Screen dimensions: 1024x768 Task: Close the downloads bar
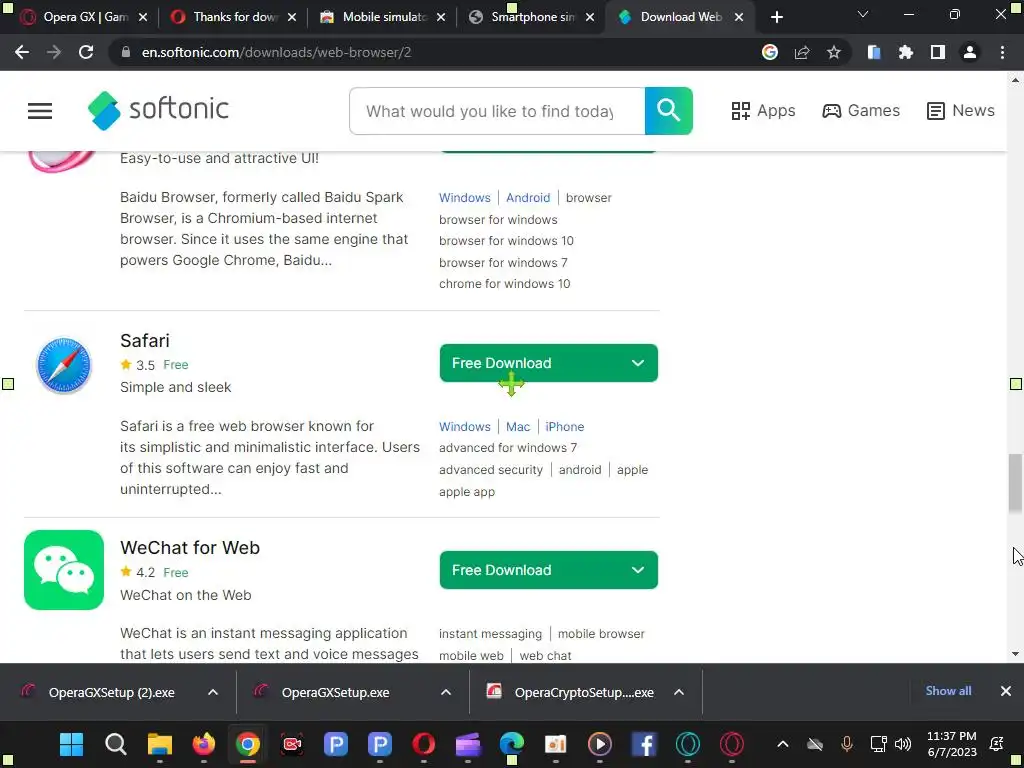pyautogui.click(x=1006, y=691)
